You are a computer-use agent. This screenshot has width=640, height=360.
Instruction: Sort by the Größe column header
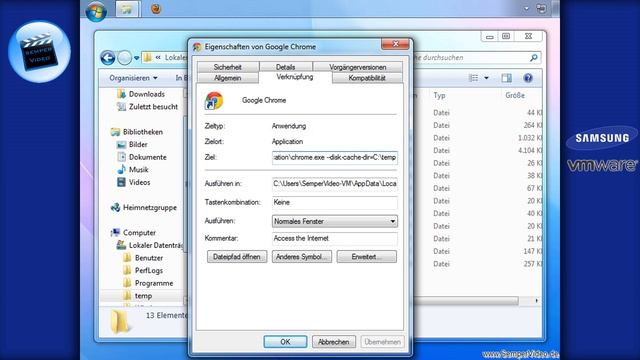[515, 96]
